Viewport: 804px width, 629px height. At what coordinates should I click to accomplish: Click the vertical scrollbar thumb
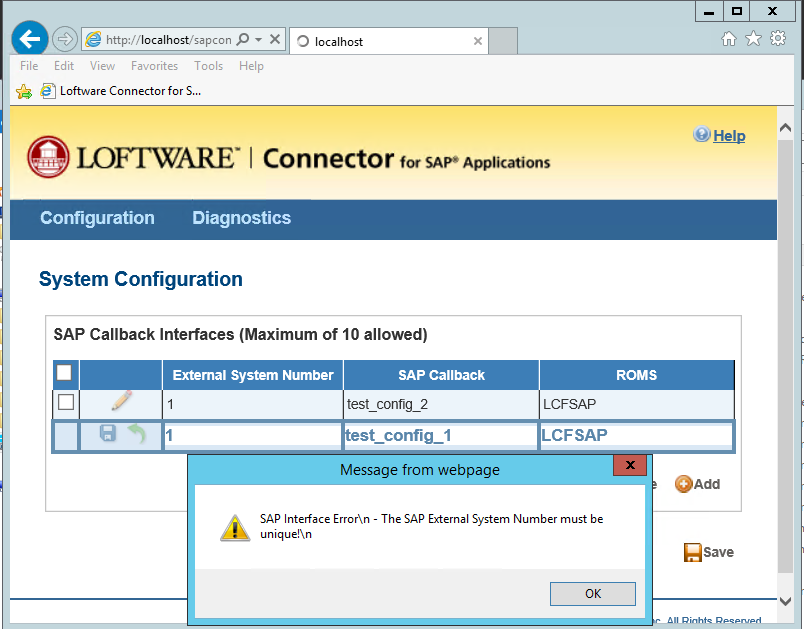(785, 355)
